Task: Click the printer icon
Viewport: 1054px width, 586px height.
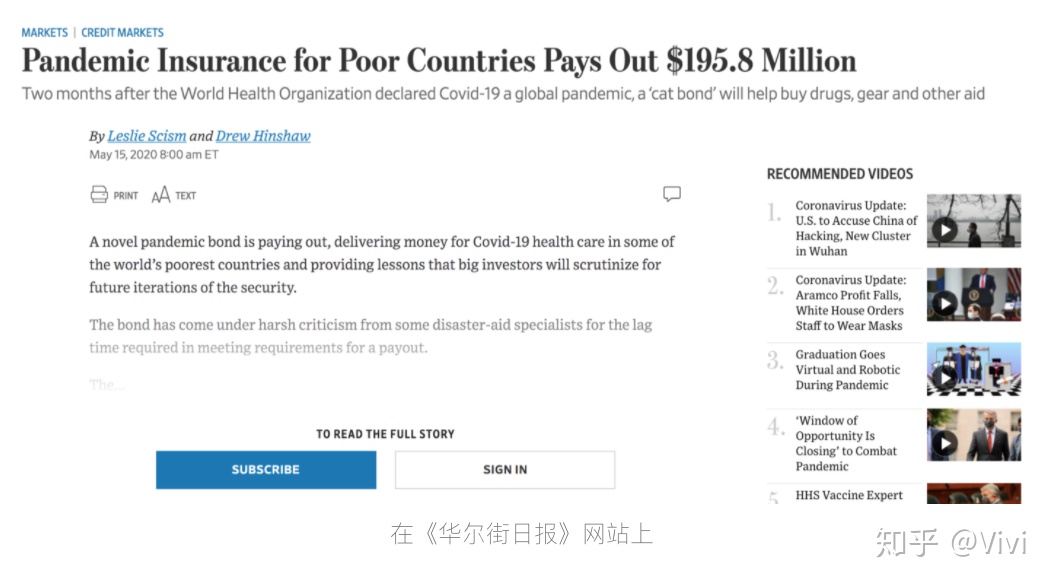Action: 99,195
